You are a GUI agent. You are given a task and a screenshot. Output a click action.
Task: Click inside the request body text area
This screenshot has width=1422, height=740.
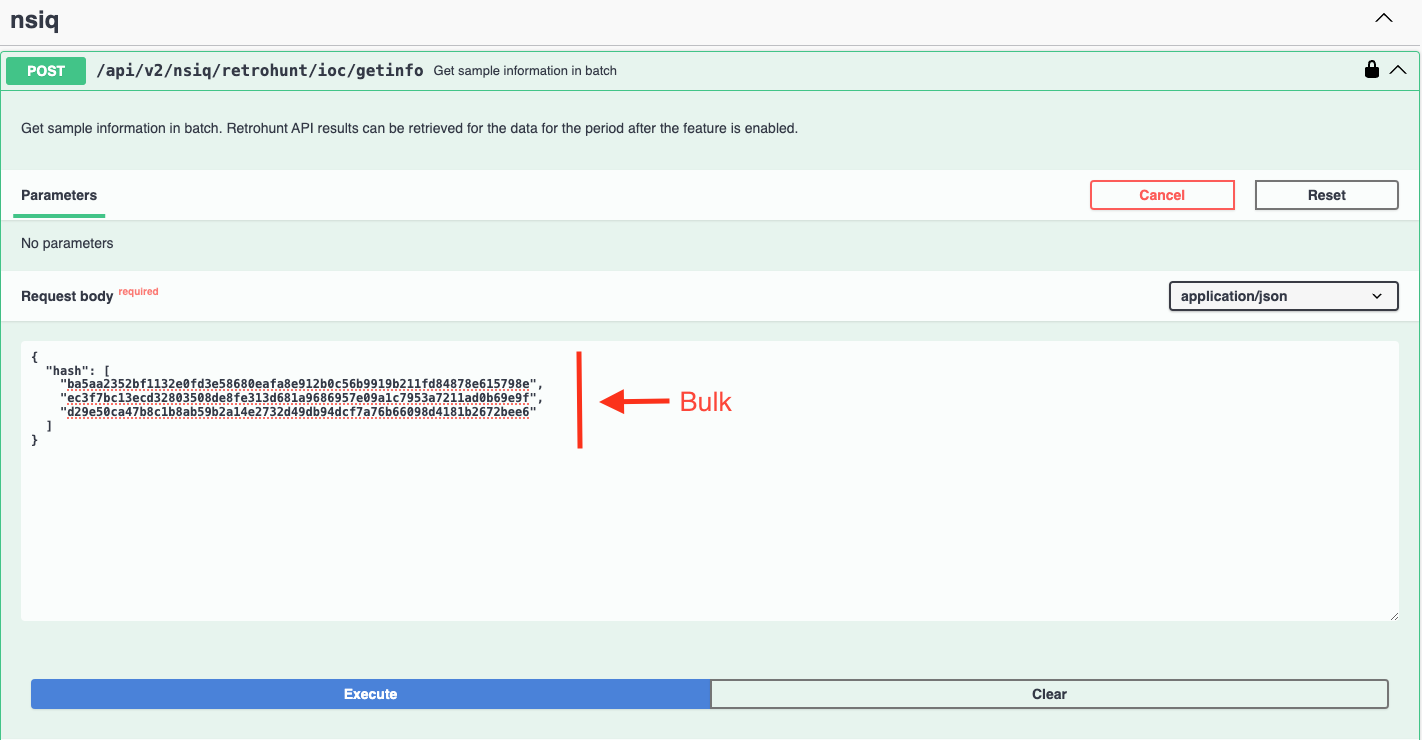[710, 481]
